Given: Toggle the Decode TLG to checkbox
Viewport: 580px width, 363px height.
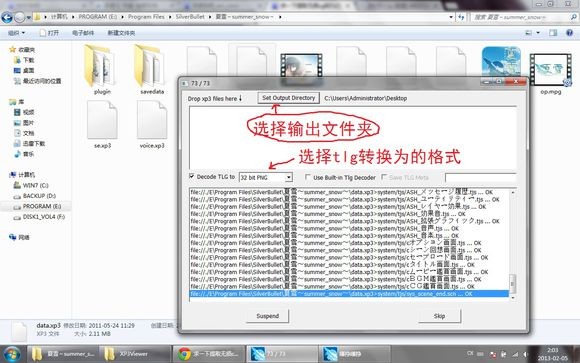Looking at the screenshot, I should (192, 177).
